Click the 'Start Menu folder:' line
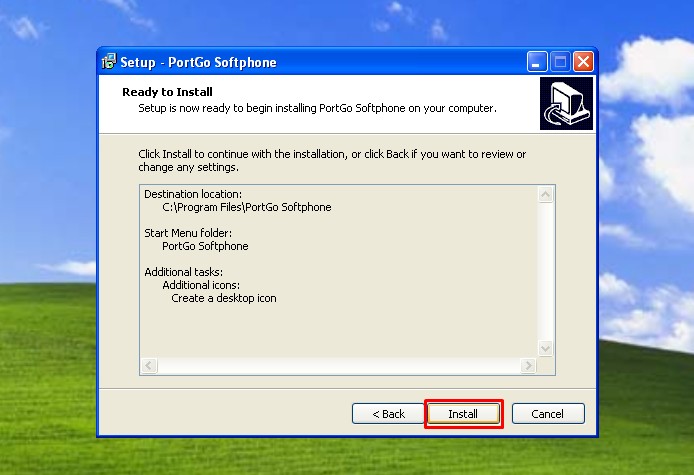The height and width of the screenshot is (475, 694). click(188, 233)
